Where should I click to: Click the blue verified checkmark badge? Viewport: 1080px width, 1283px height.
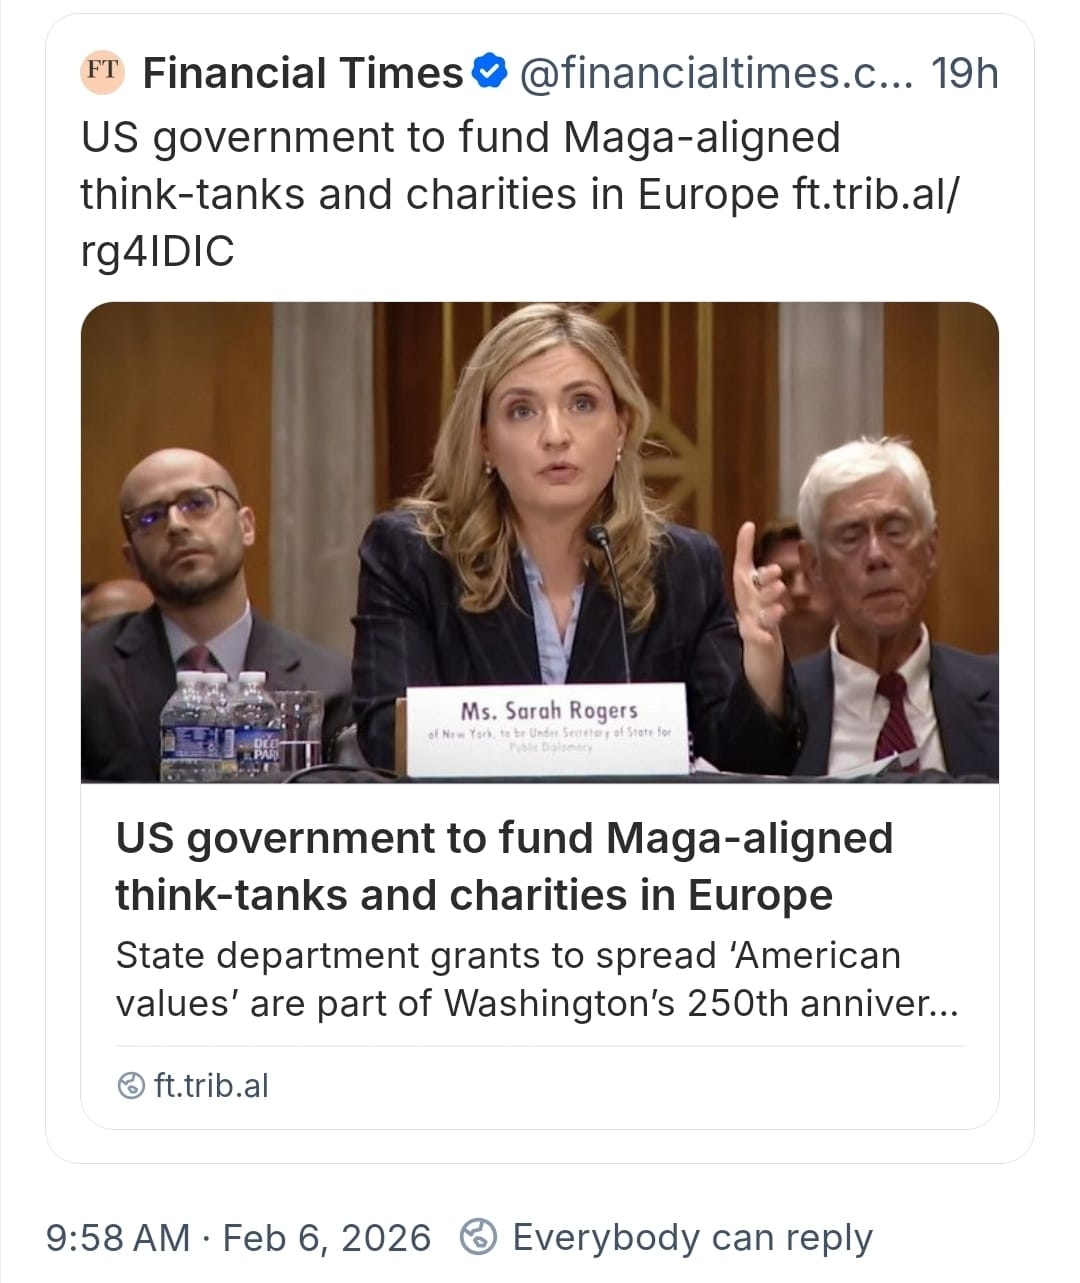(486, 73)
